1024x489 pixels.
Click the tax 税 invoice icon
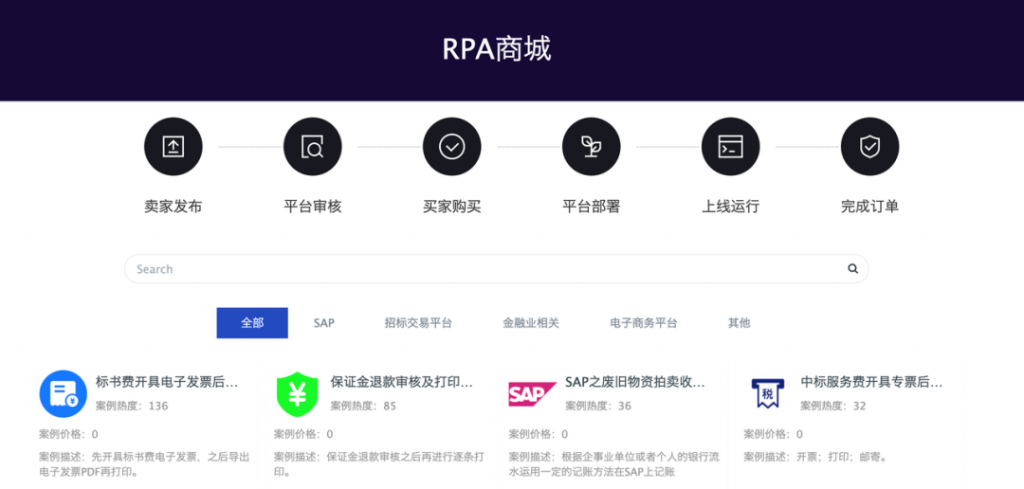766,393
